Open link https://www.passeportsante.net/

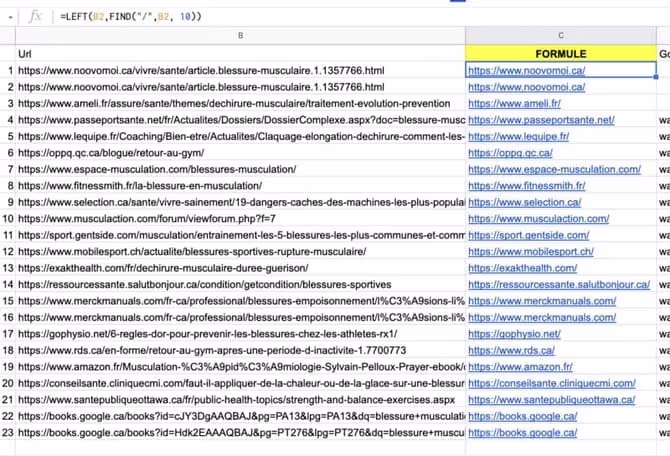(x=541, y=120)
